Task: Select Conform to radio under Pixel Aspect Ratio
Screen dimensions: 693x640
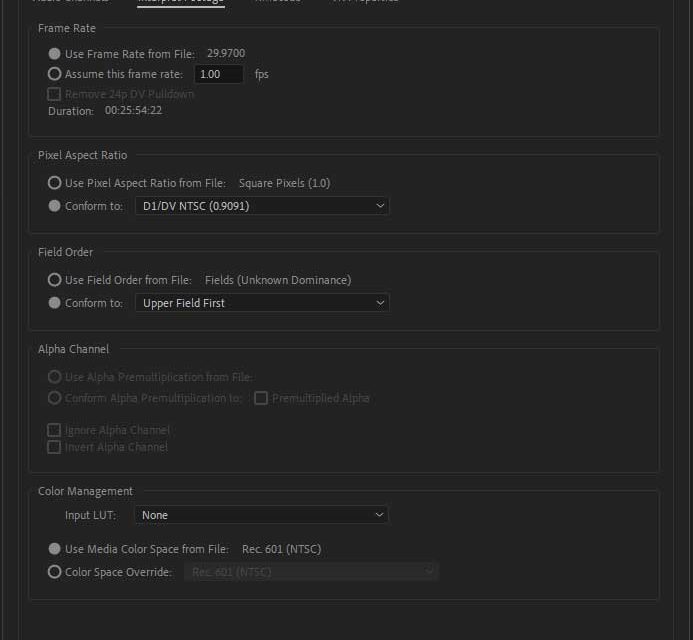Action: point(55,206)
